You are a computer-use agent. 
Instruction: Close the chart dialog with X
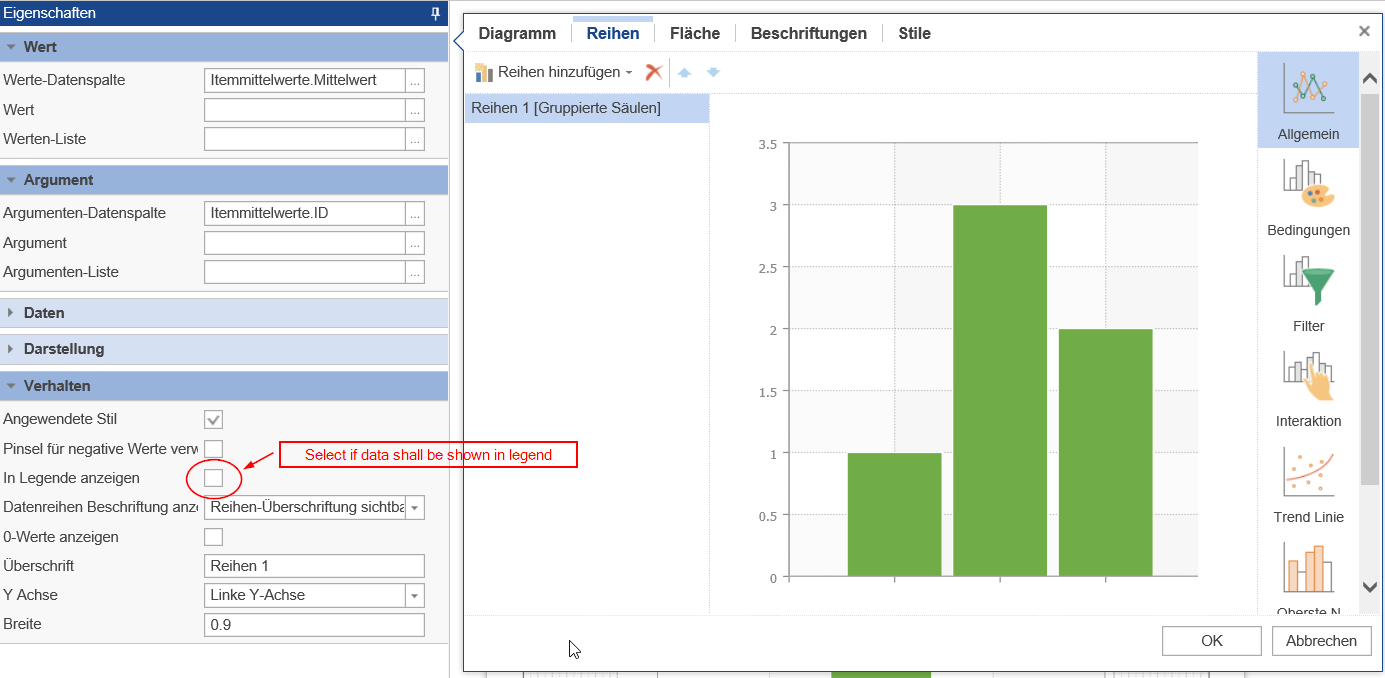1364,31
